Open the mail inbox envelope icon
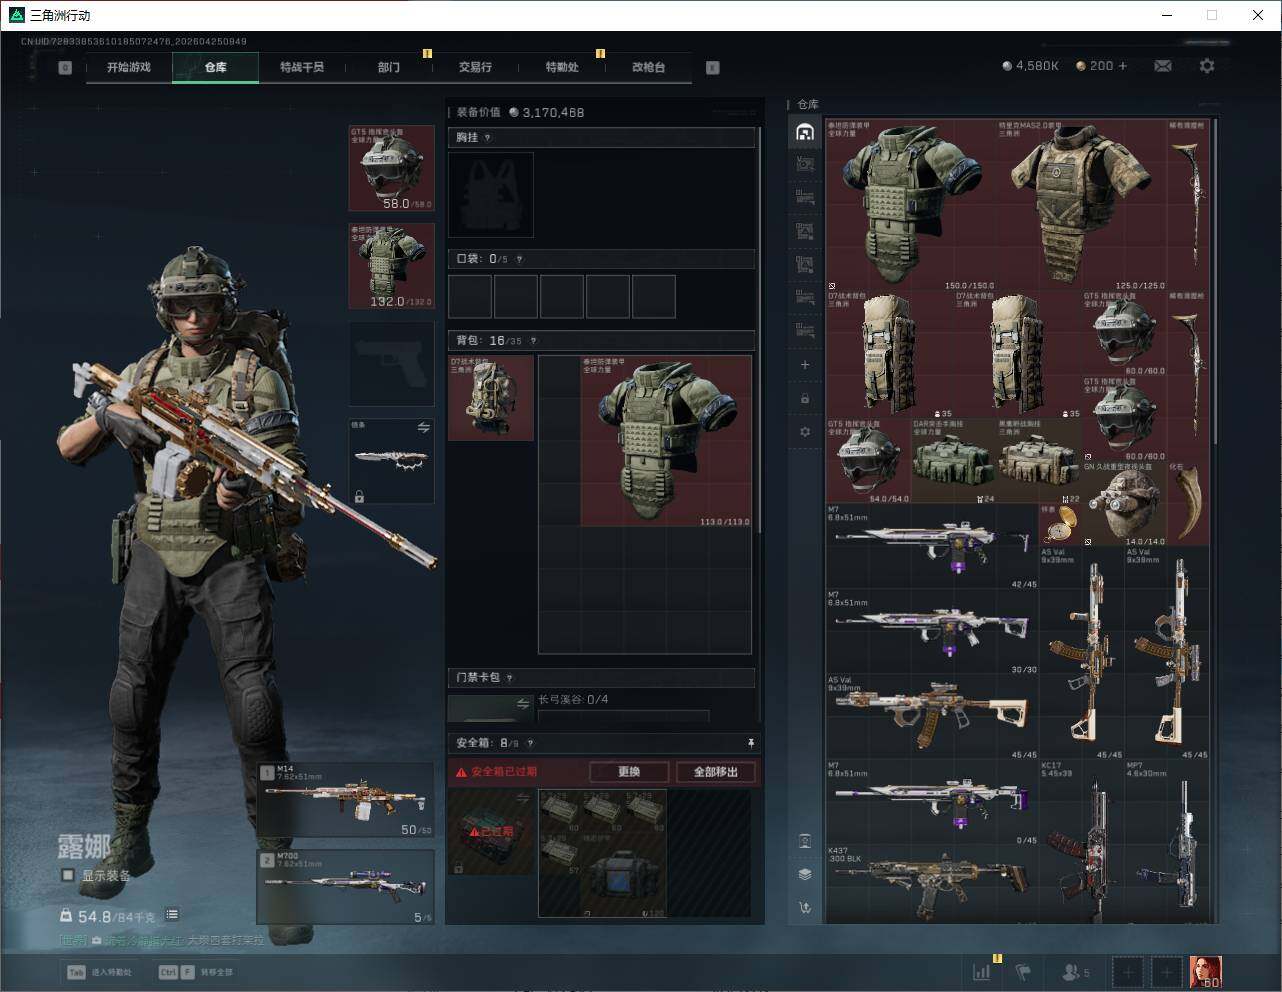The width and height of the screenshot is (1282, 992). (1163, 66)
